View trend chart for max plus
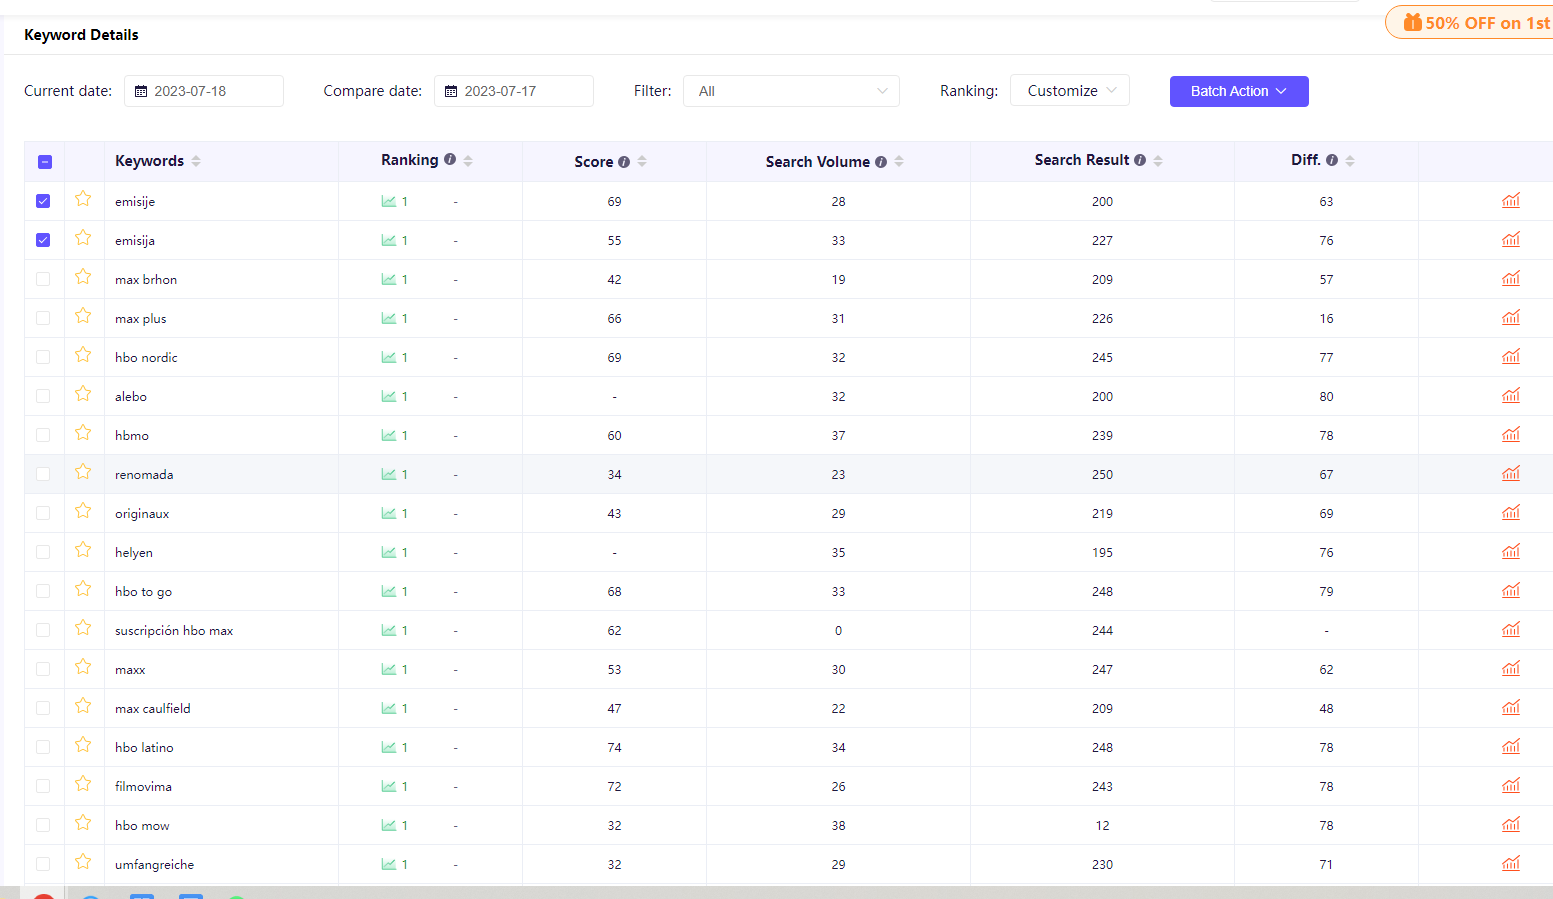Image resolution: width=1553 pixels, height=899 pixels. [x=1511, y=317]
